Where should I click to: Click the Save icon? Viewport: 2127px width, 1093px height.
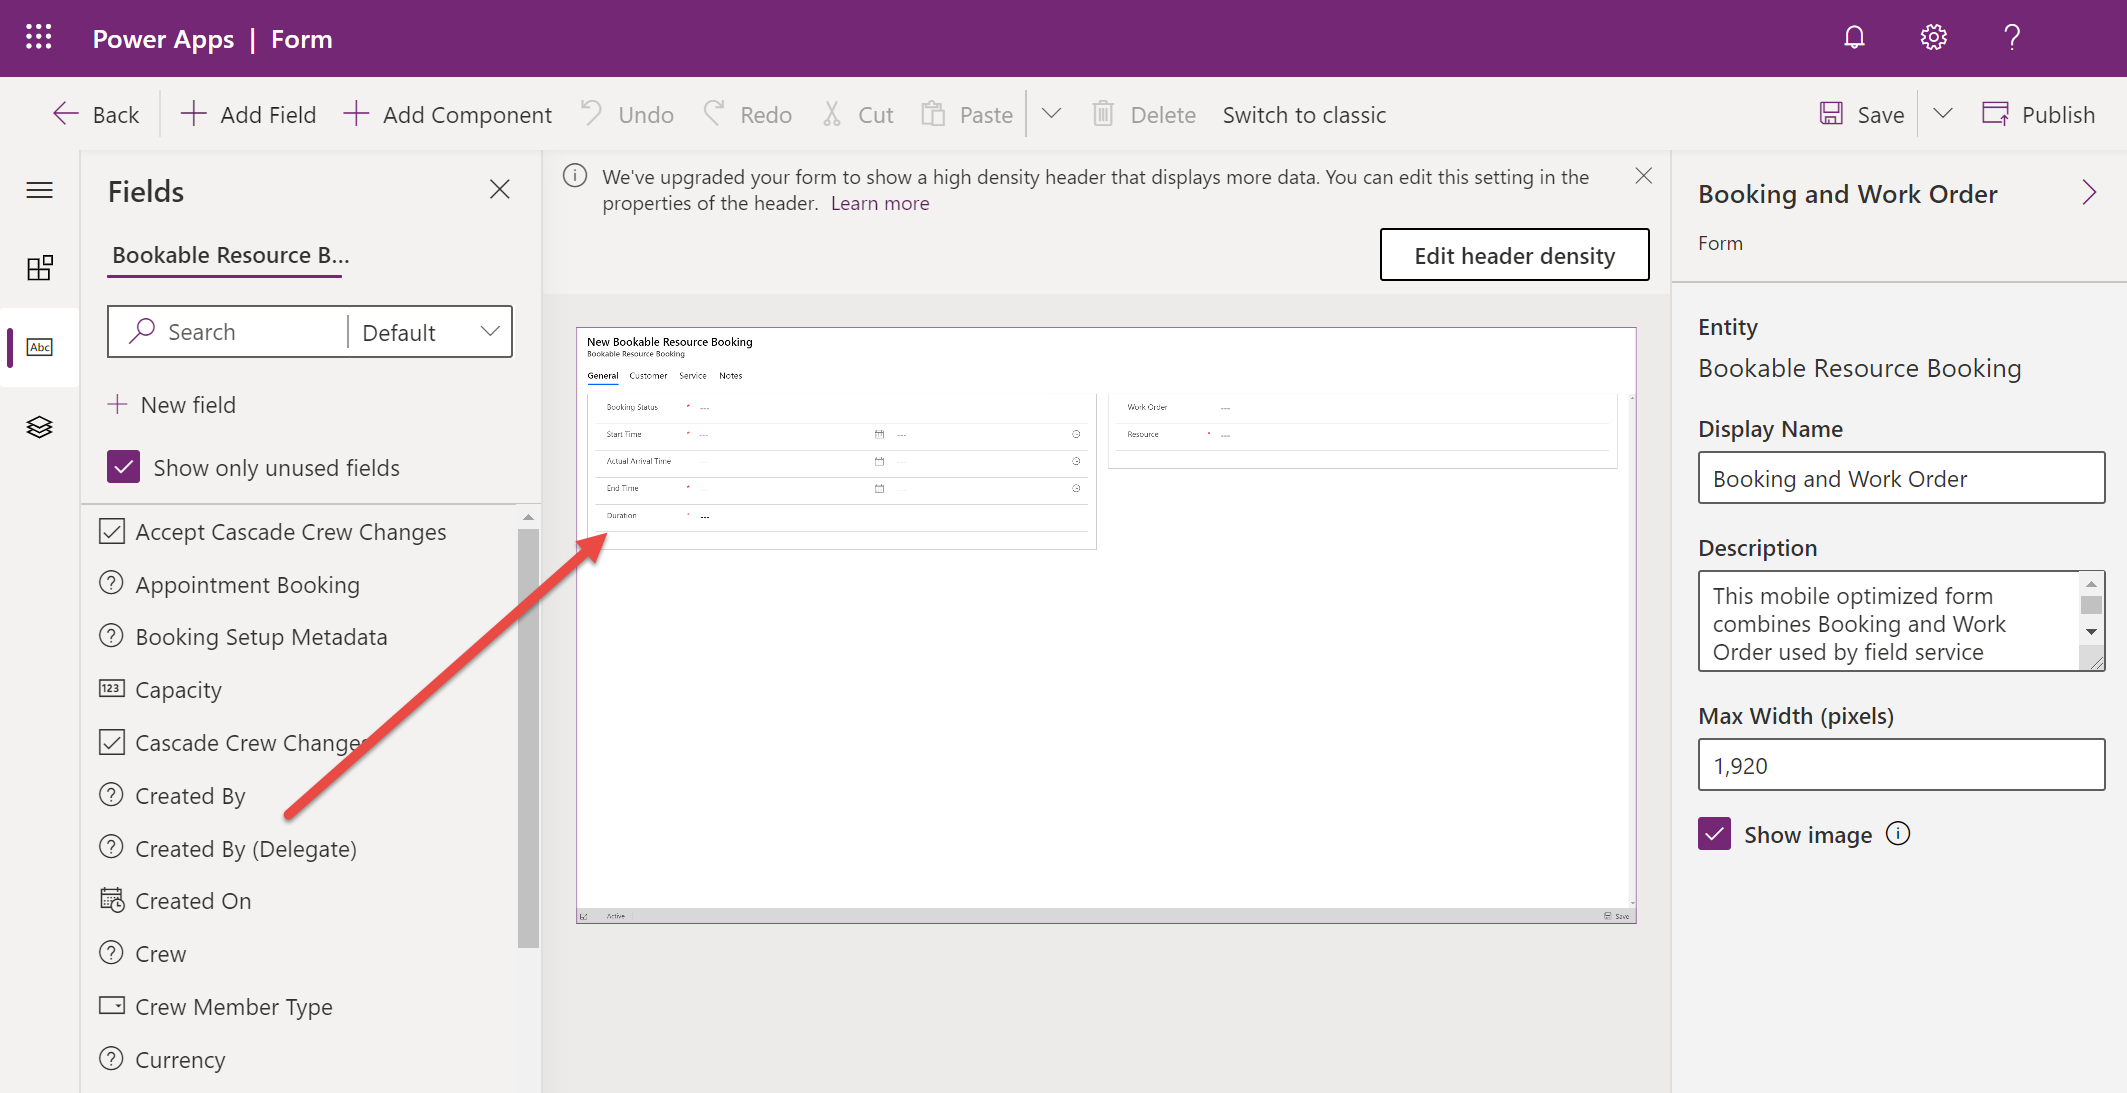(1830, 114)
